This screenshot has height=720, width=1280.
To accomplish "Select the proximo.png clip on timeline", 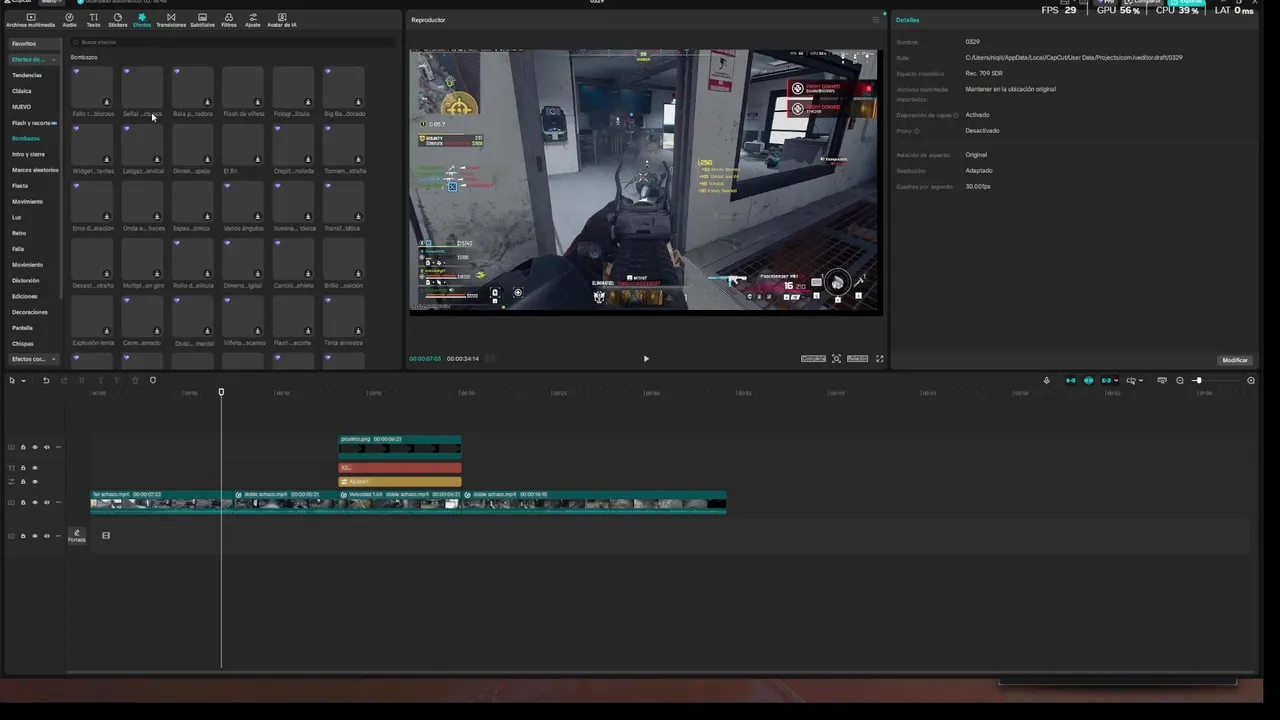I will coord(400,445).
